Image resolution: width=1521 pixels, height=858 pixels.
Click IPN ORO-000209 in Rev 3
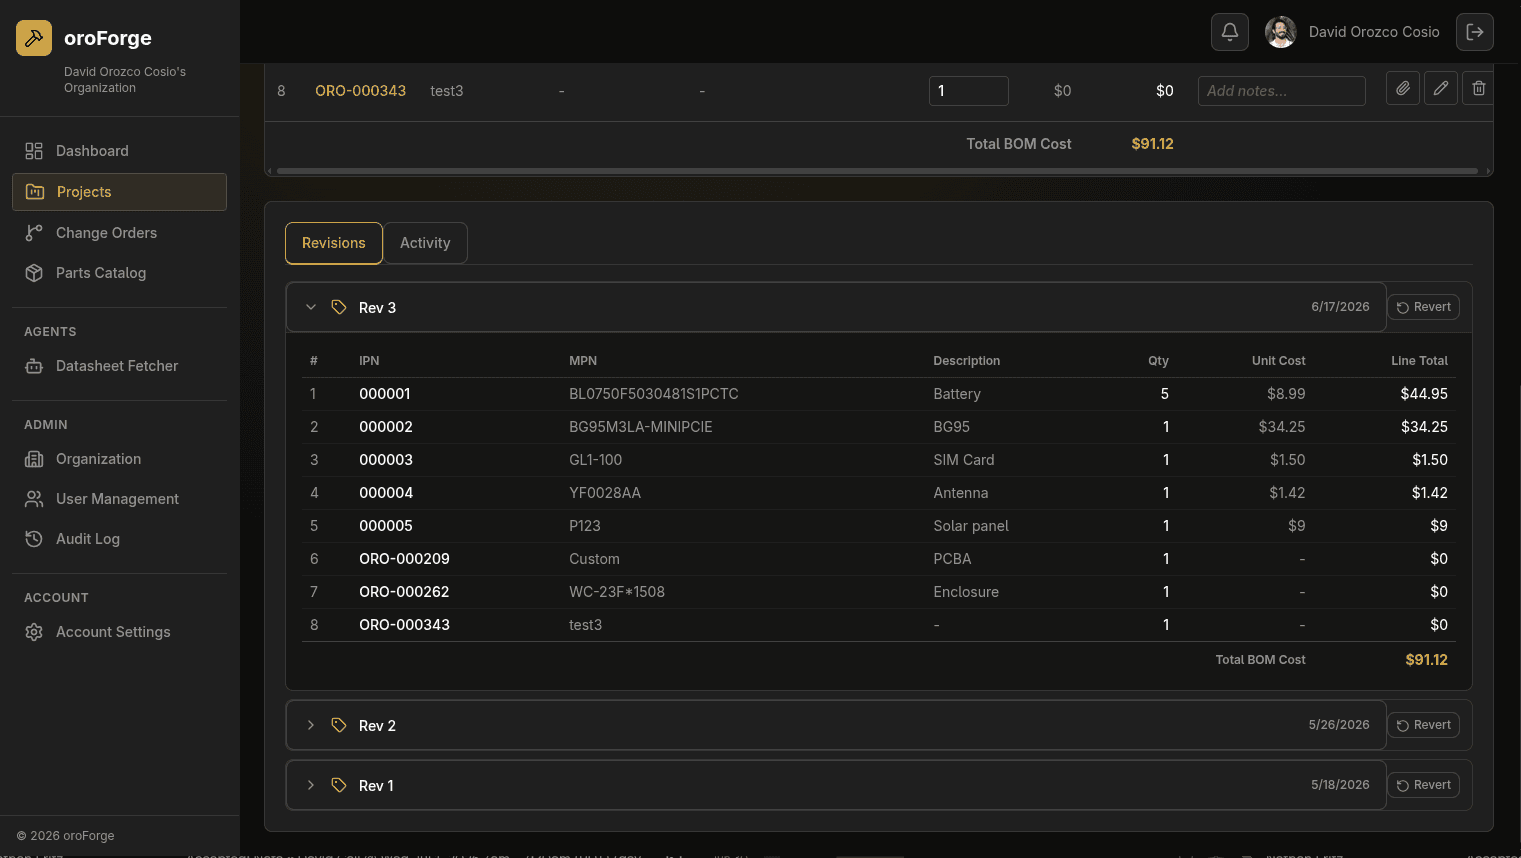[x=404, y=559]
